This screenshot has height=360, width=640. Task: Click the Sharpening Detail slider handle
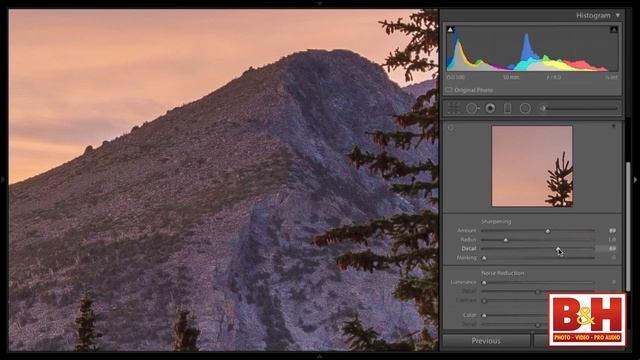558,249
